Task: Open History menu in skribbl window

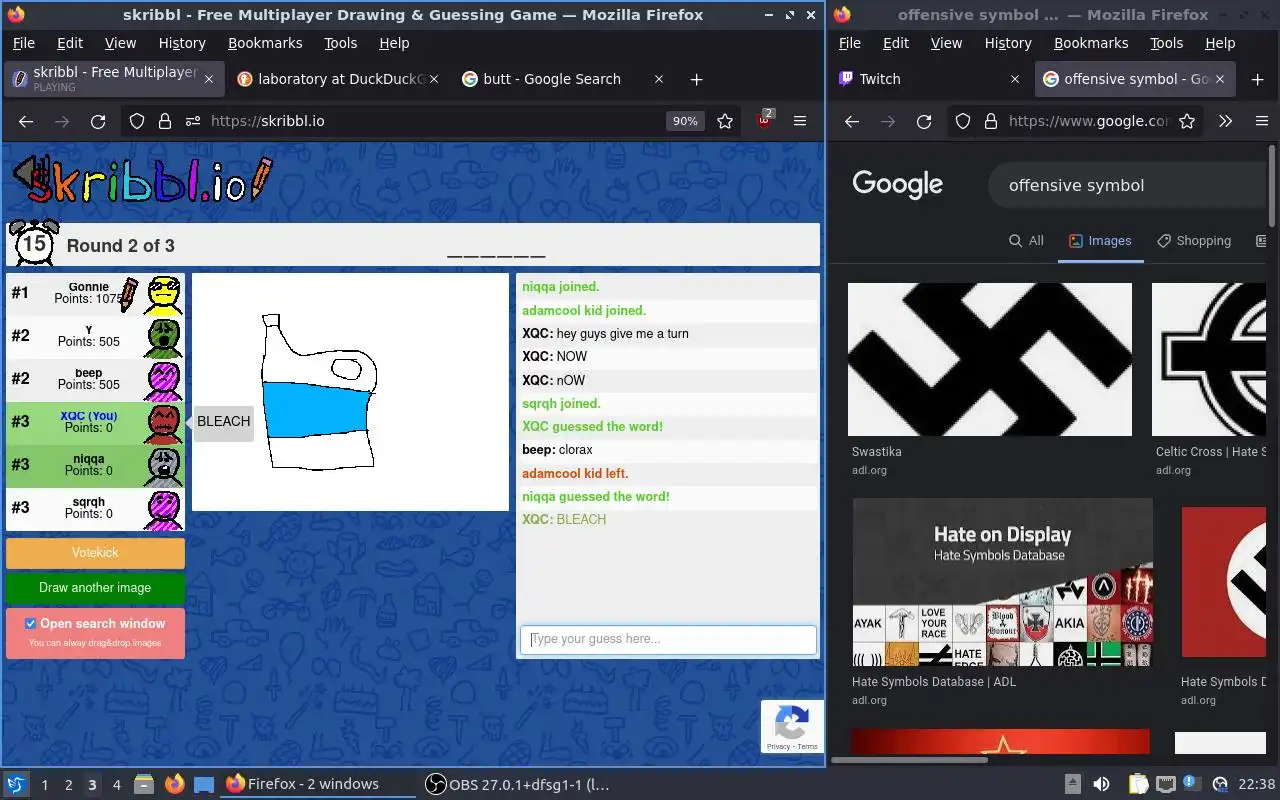Action: click(x=182, y=43)
